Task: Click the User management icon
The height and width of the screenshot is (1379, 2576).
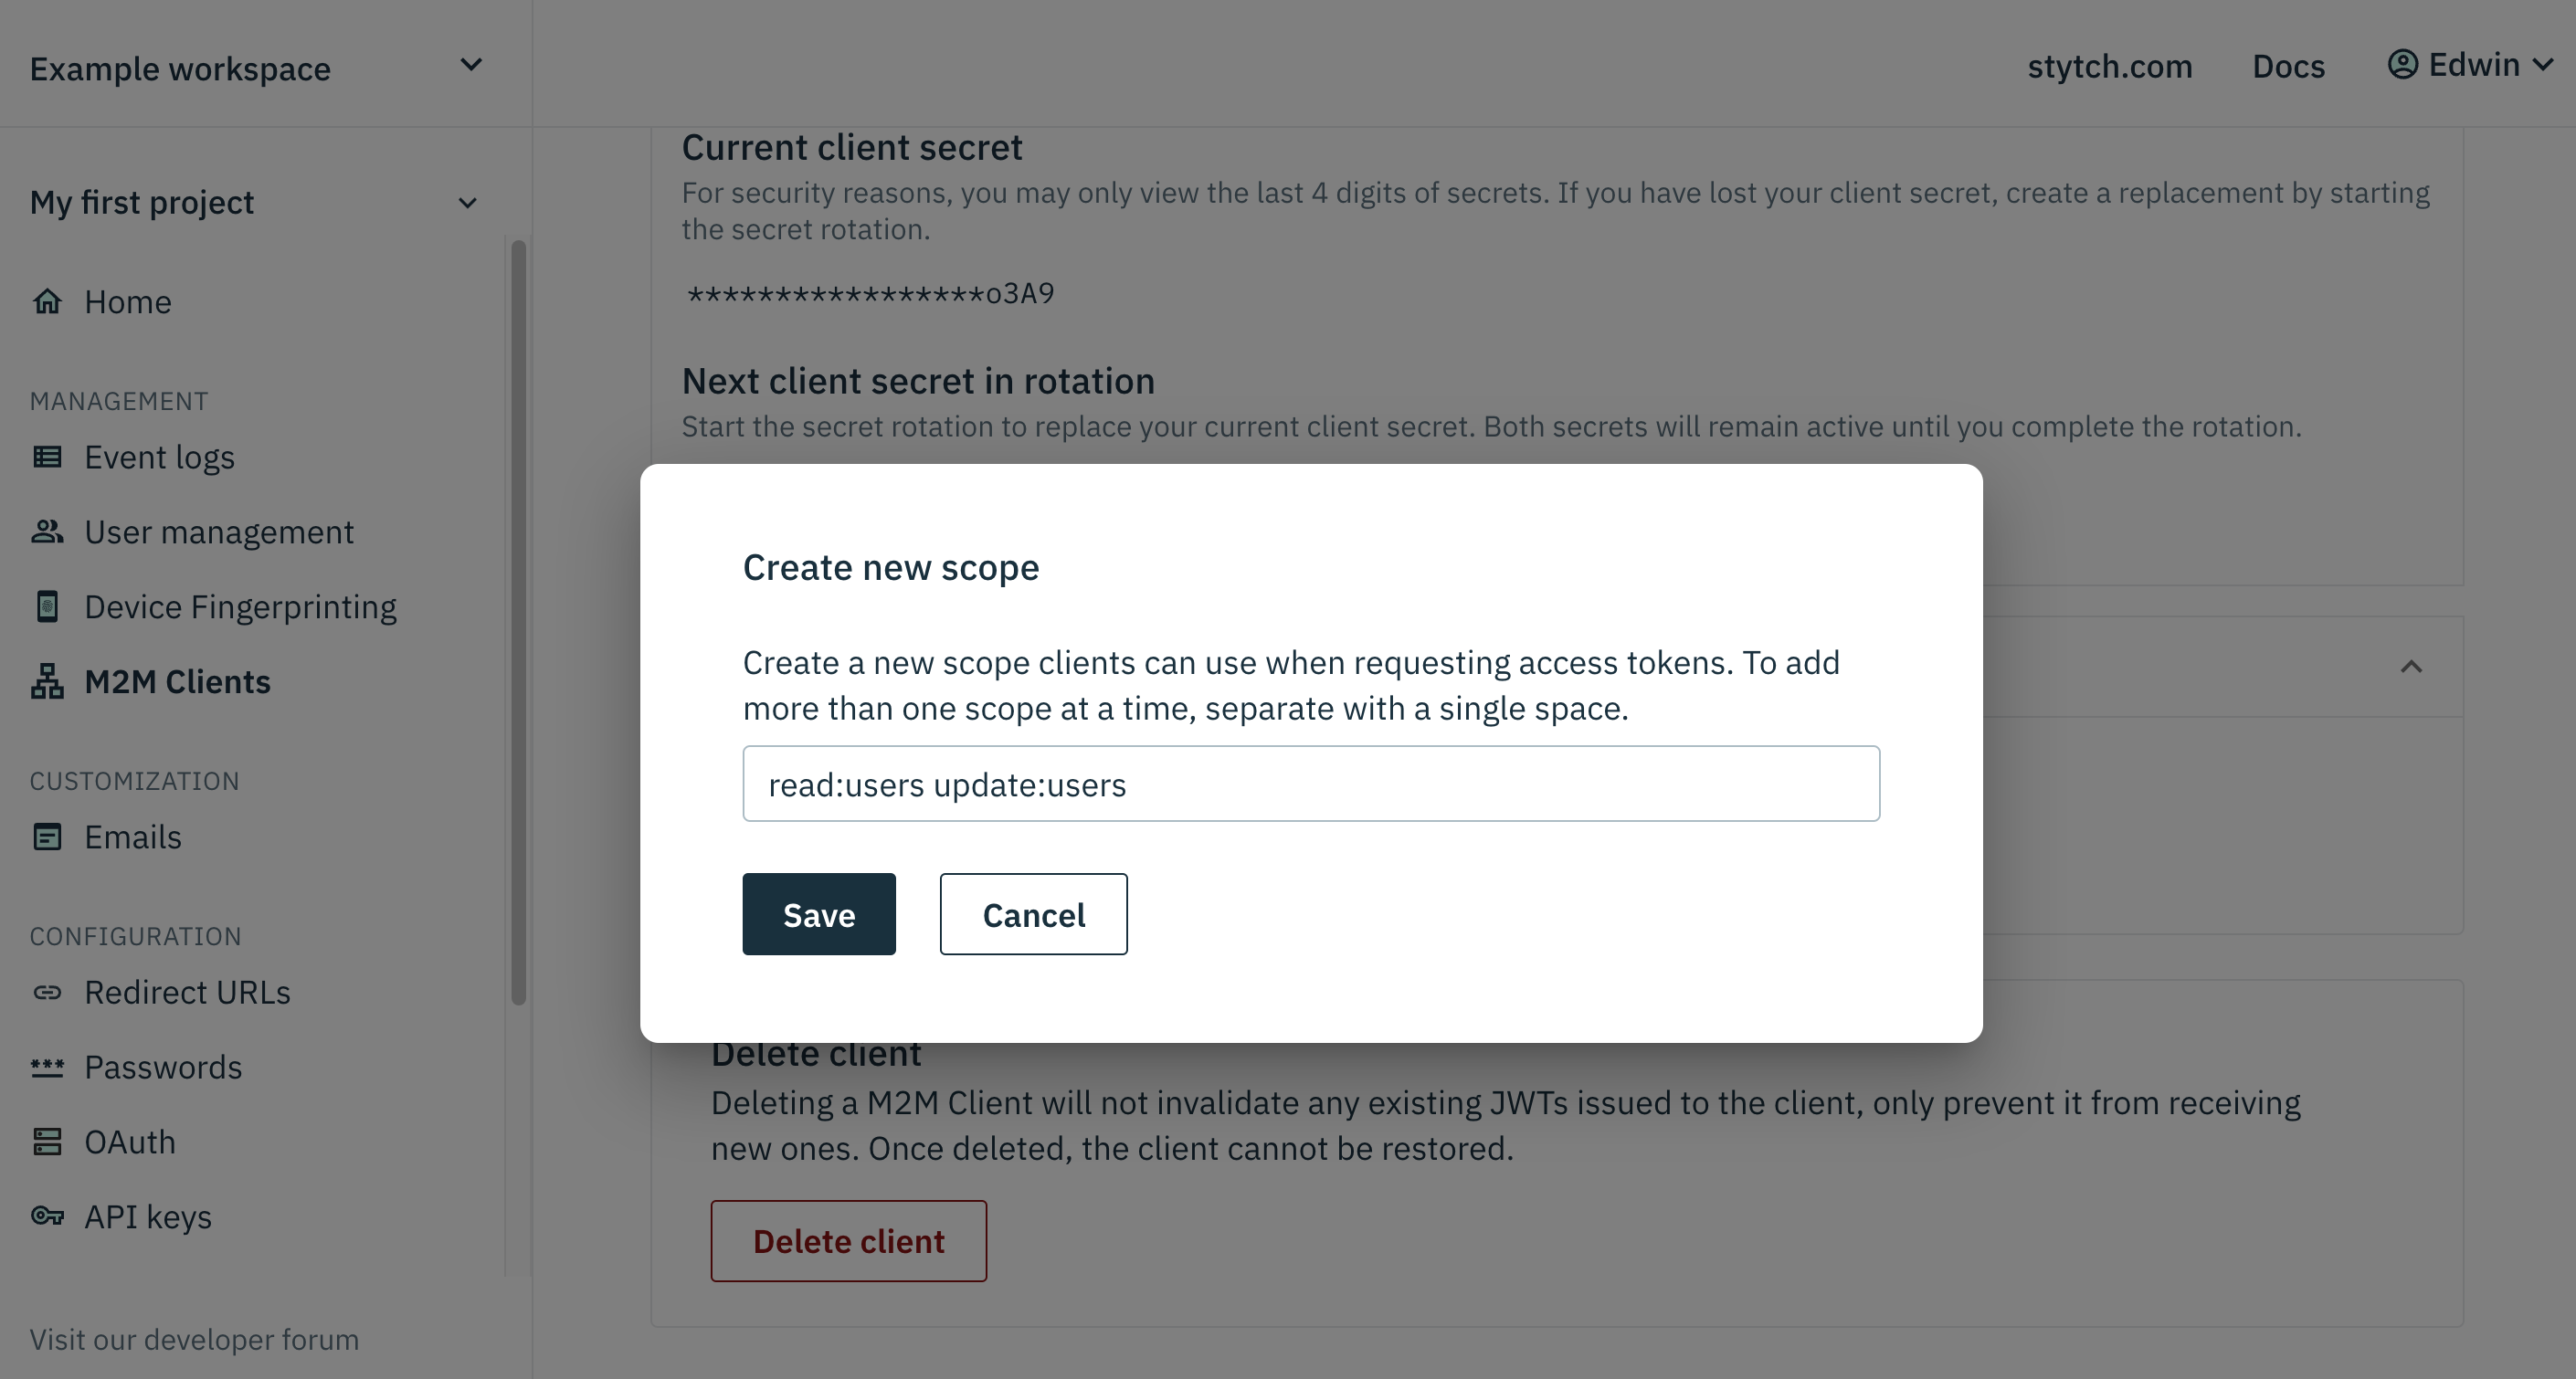Action: coord(46,530)
